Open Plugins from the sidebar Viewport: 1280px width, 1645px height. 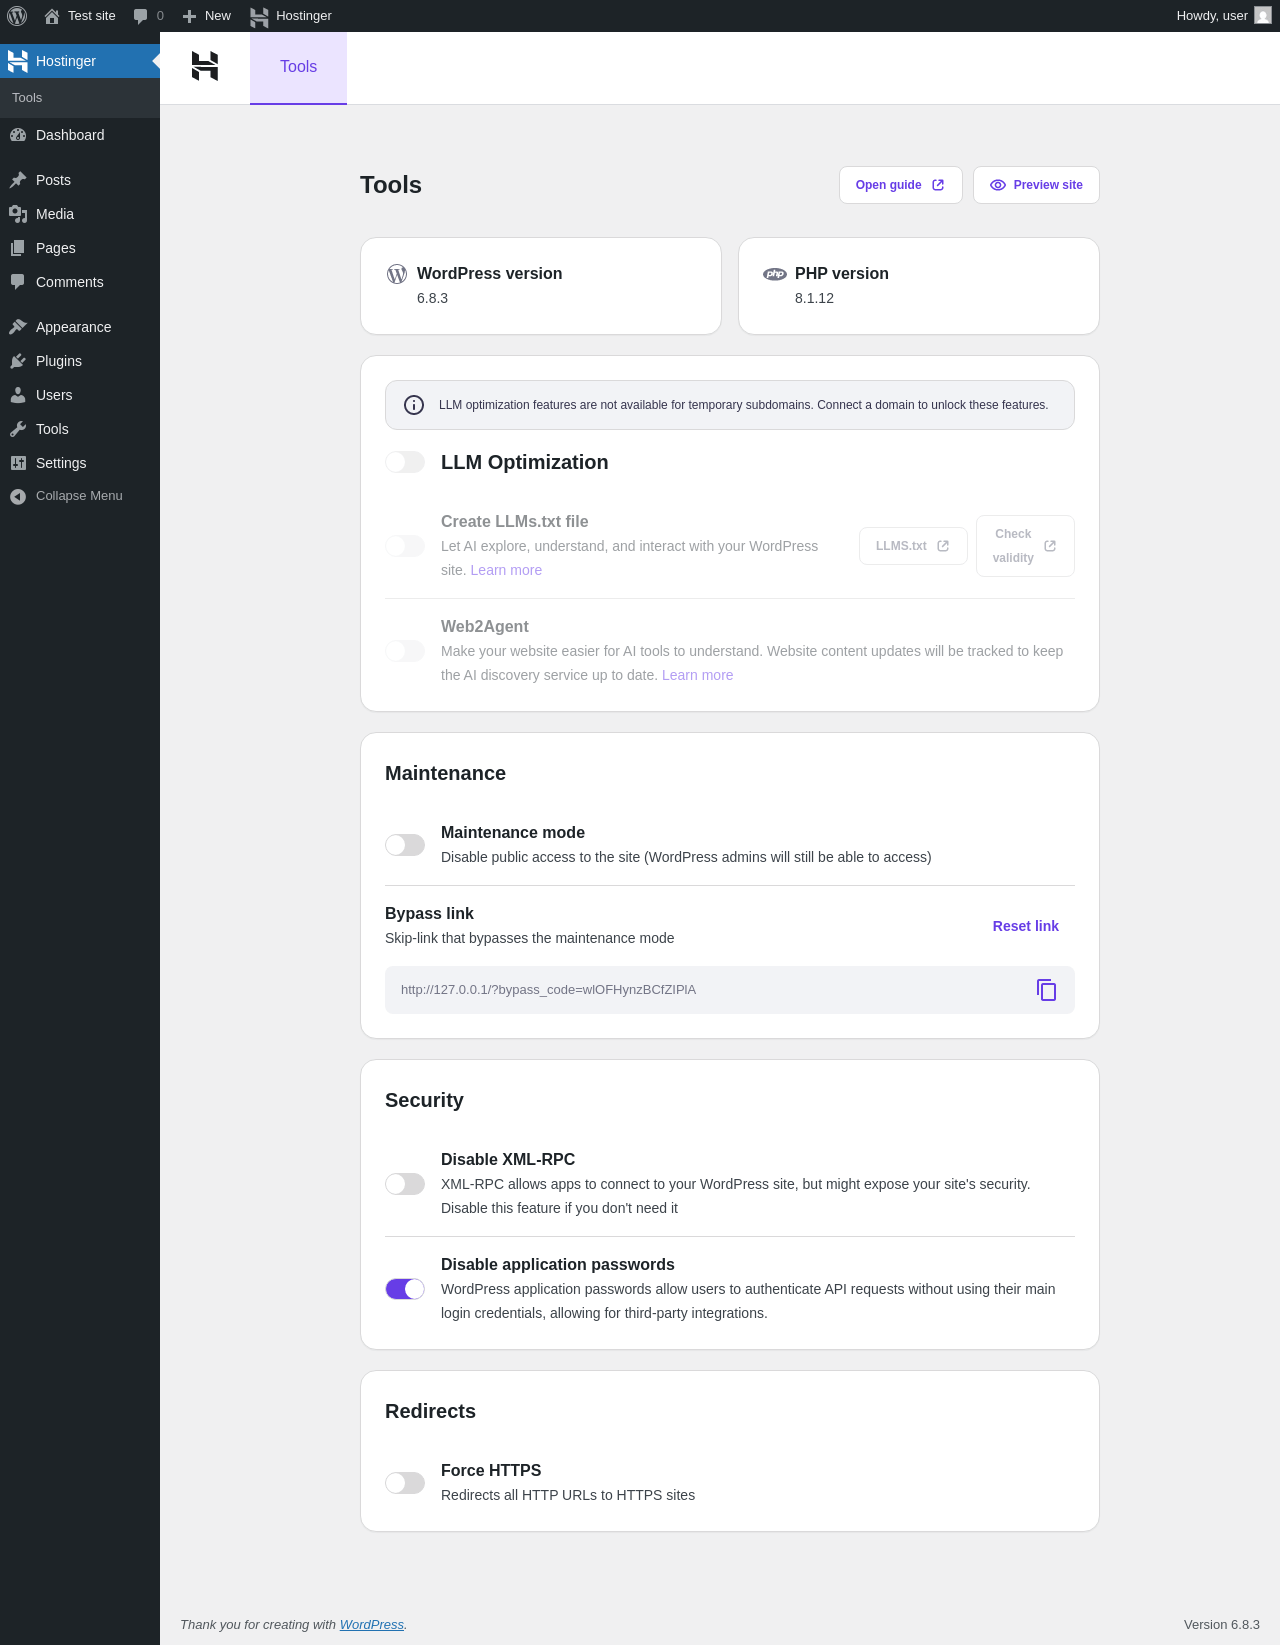(x=59, y=361)
